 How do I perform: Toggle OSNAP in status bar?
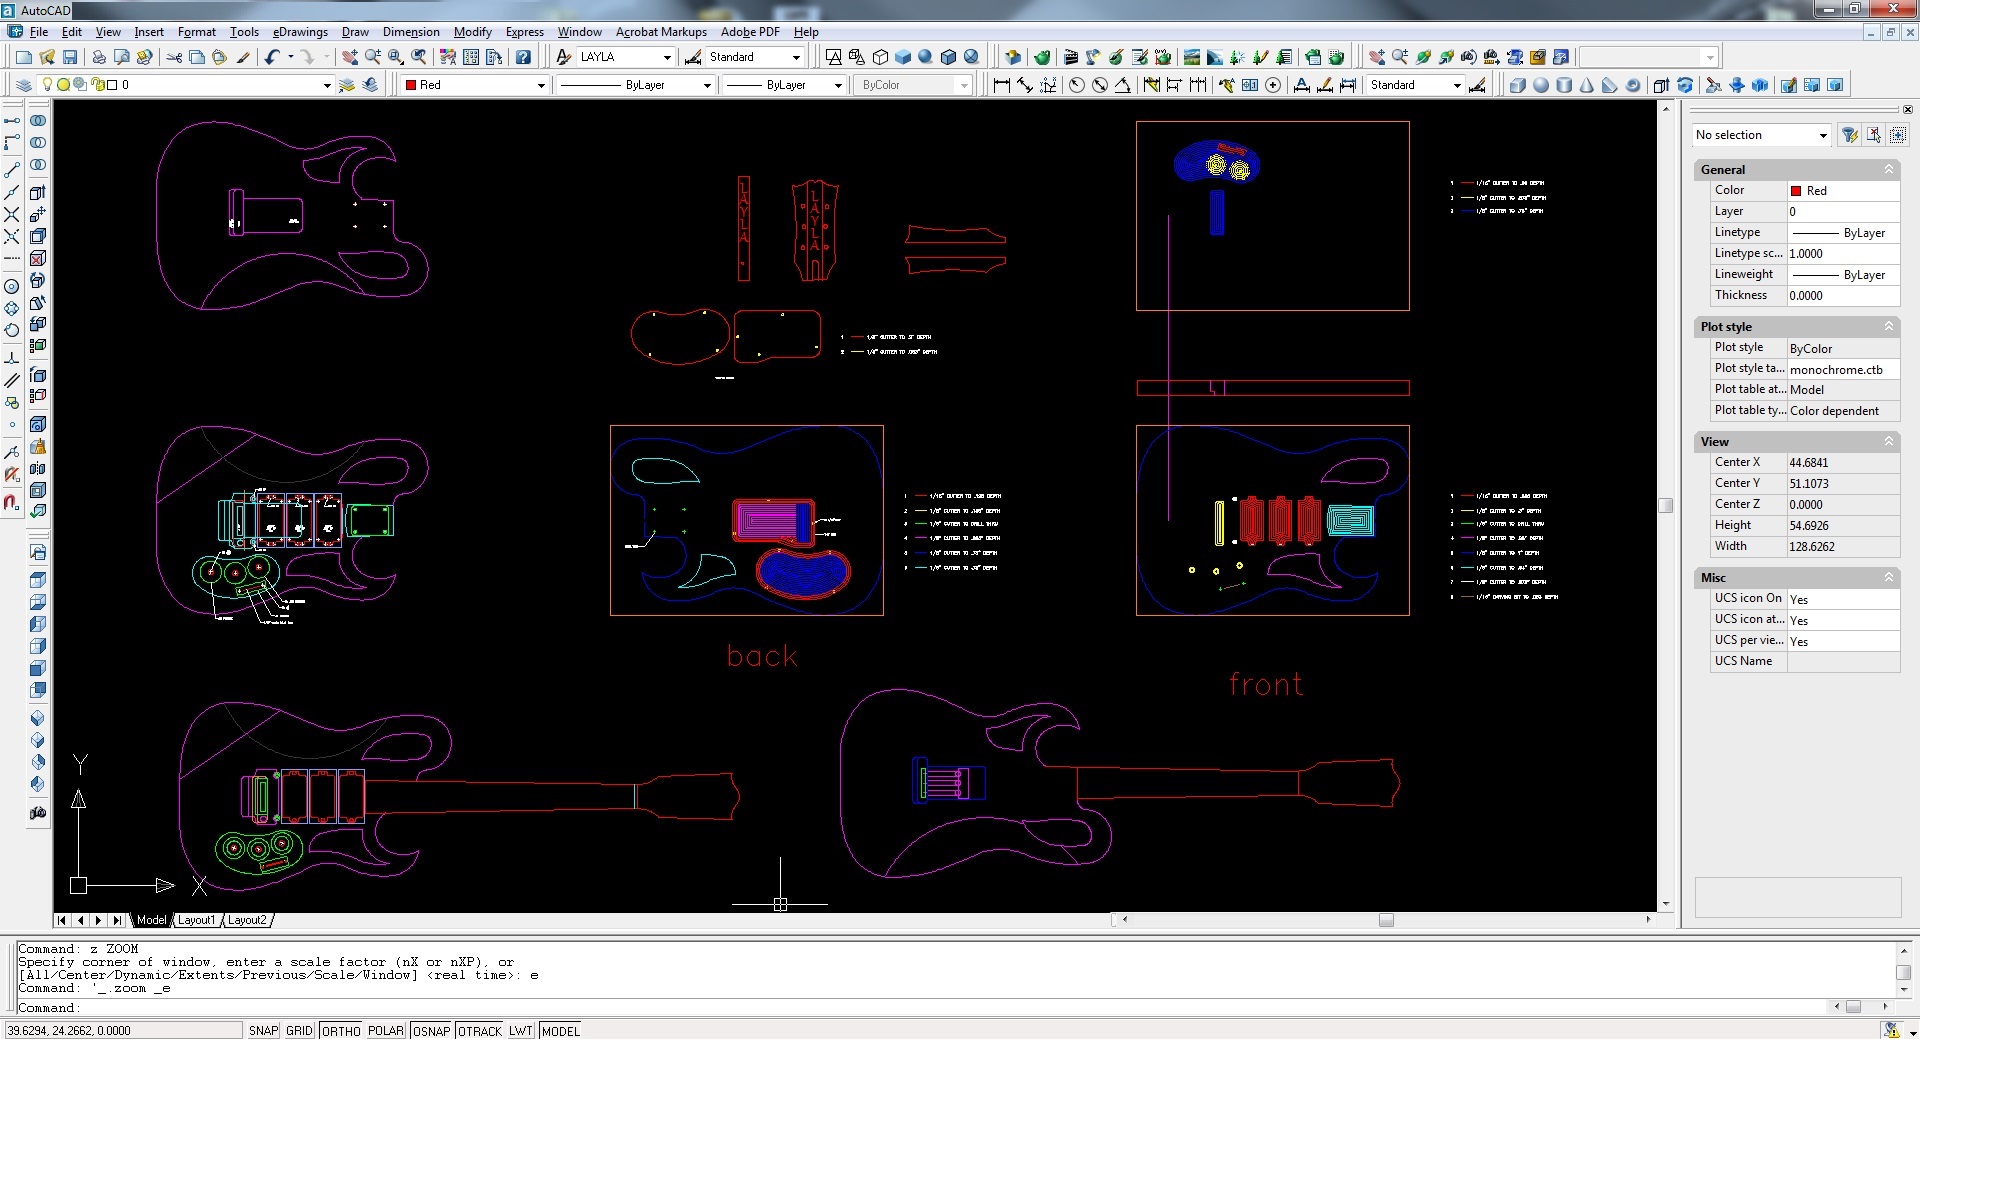pos(431,1031)
